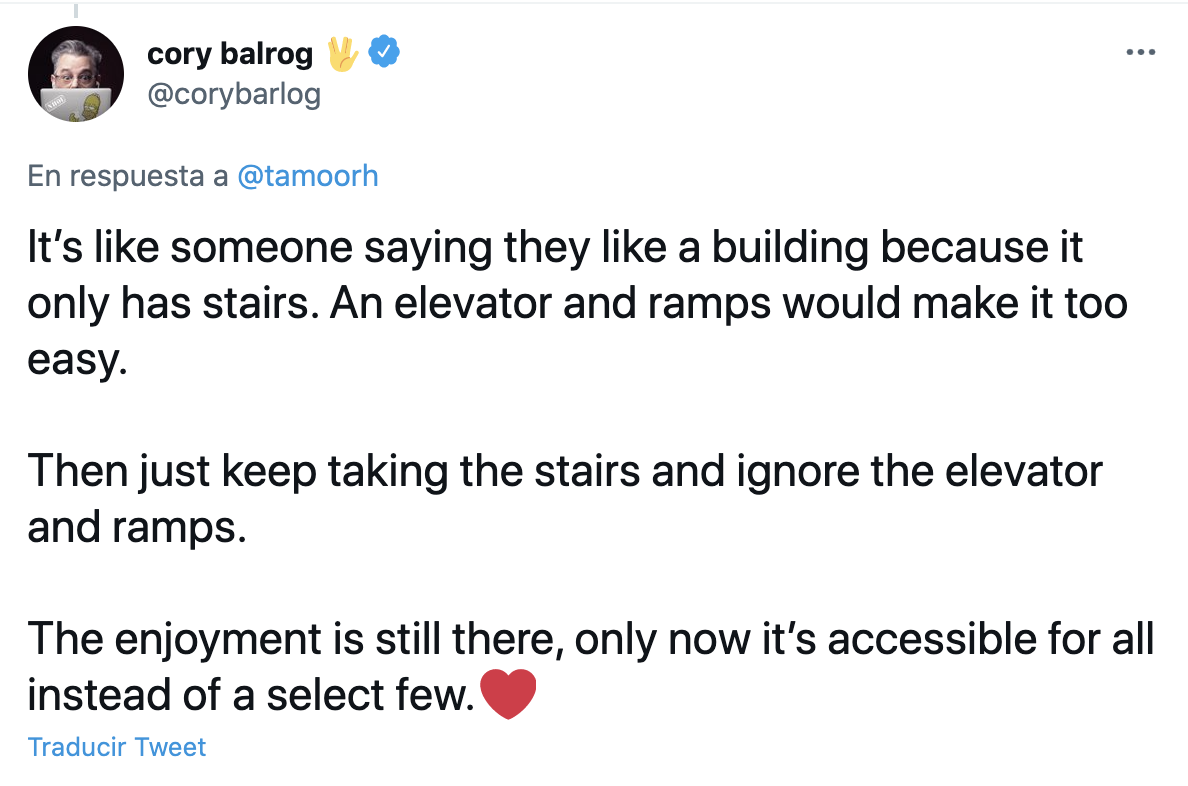Click the line starting "only has stairs"
1188x786 pixels.
[577, 303]
